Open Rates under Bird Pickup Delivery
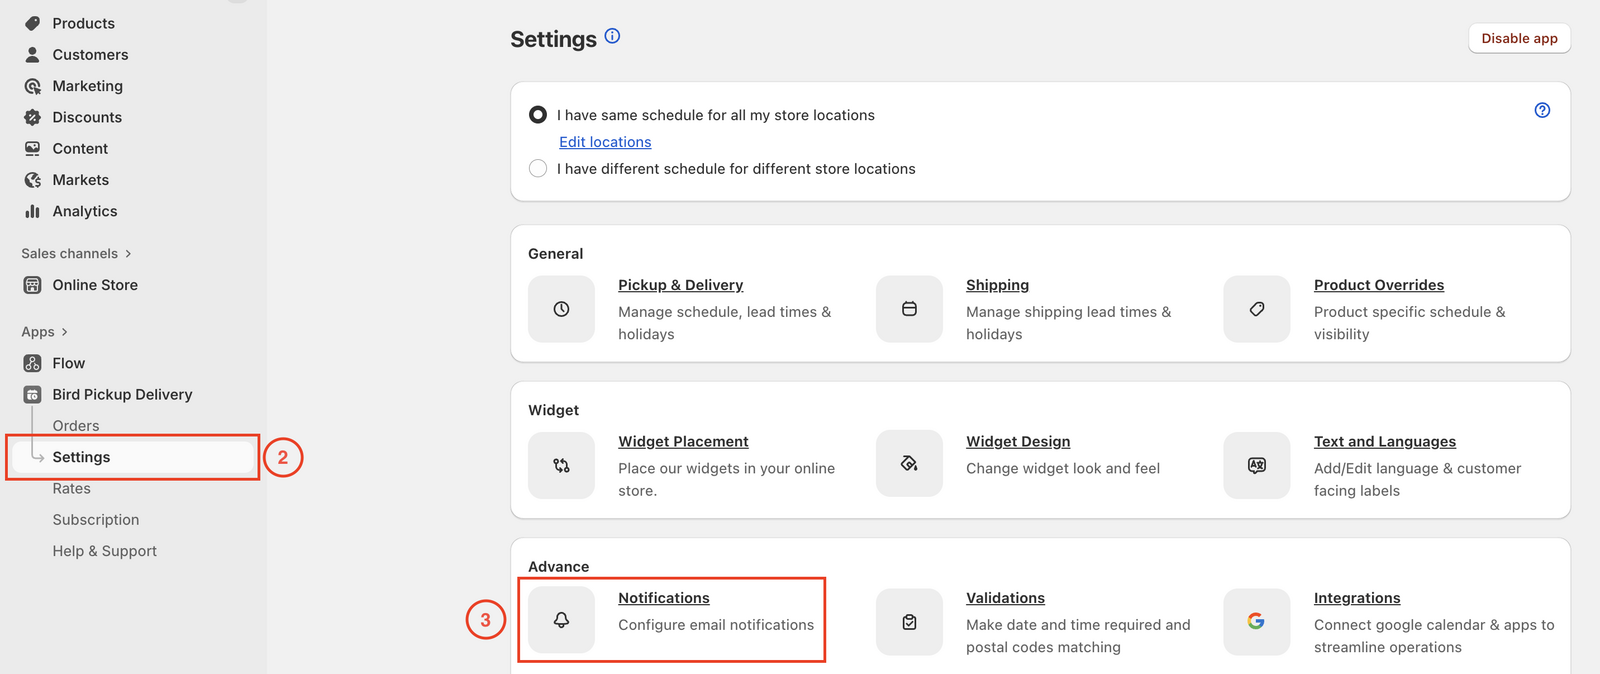Image resolution: width=1600 pixels, height=674 pixels. pos(71,488)
